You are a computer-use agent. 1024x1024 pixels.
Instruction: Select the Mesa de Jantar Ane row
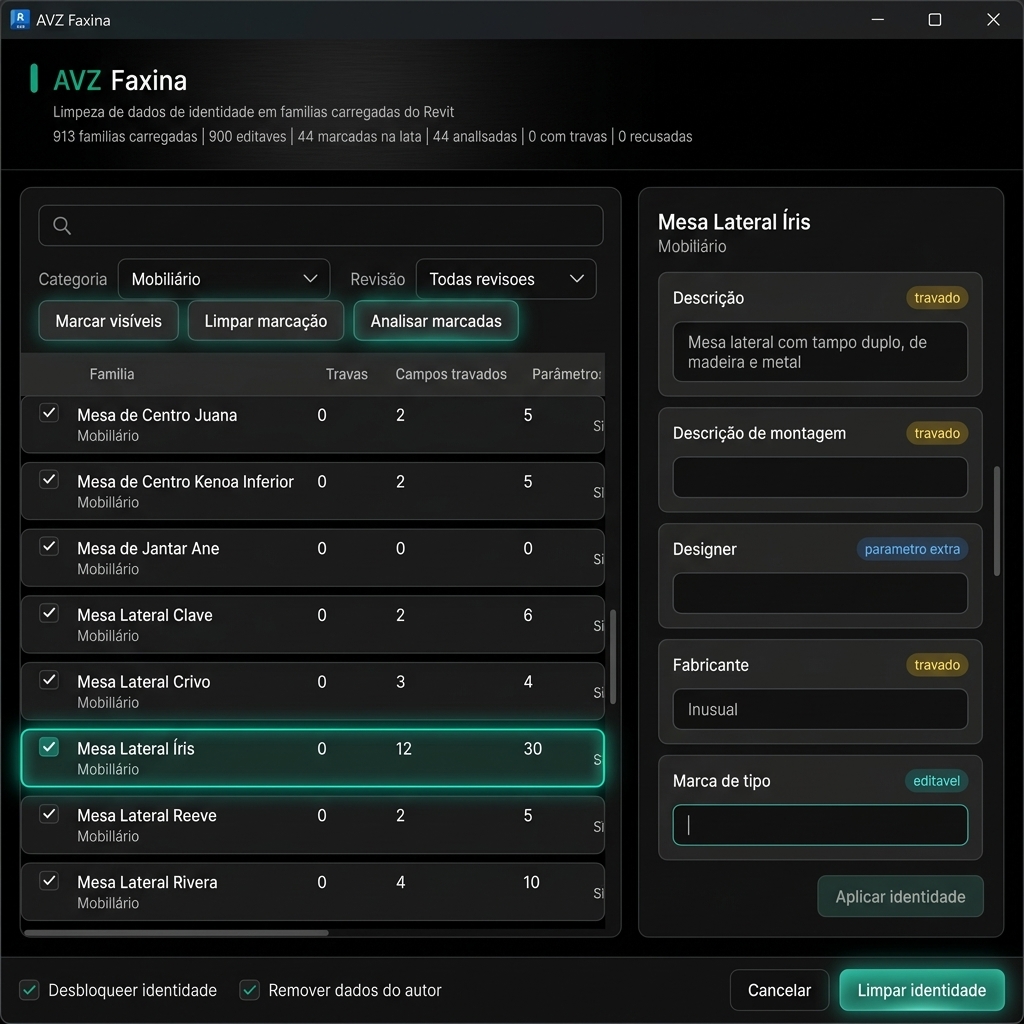[313, 558]
